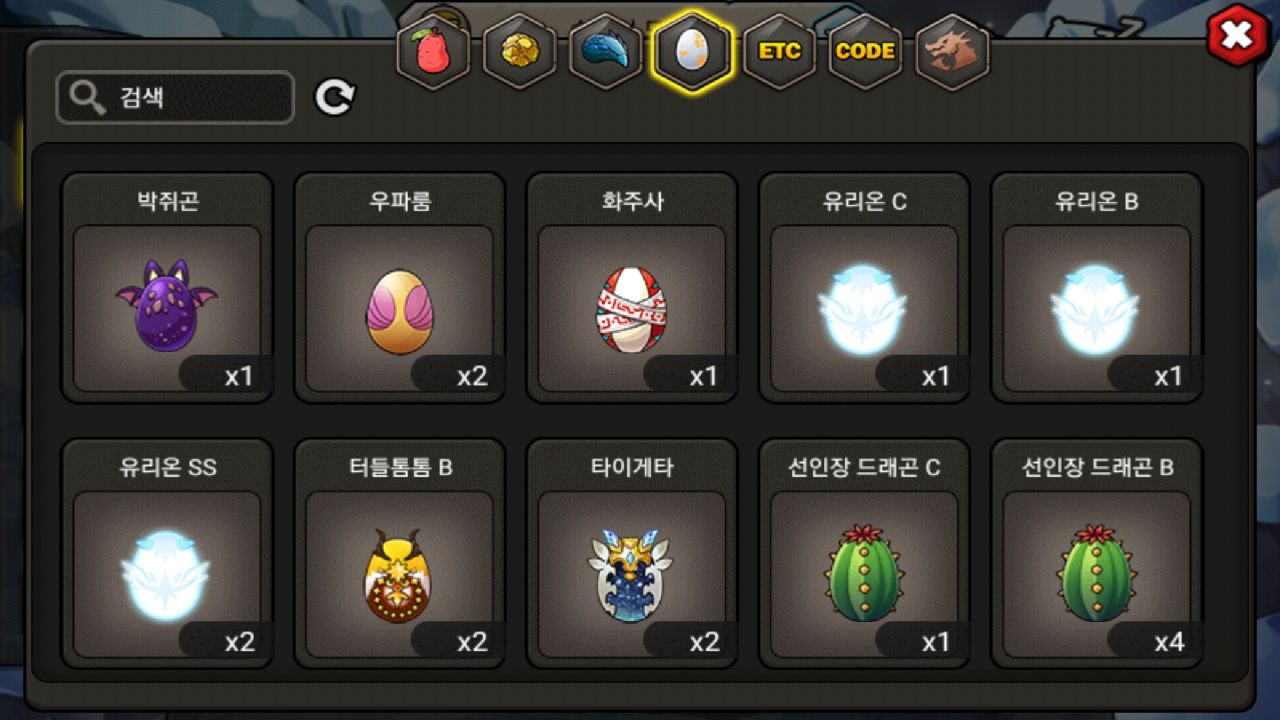Open the blue feather wing tab
The height and width of the screenshot is (720, 1280).
[605, 52]
